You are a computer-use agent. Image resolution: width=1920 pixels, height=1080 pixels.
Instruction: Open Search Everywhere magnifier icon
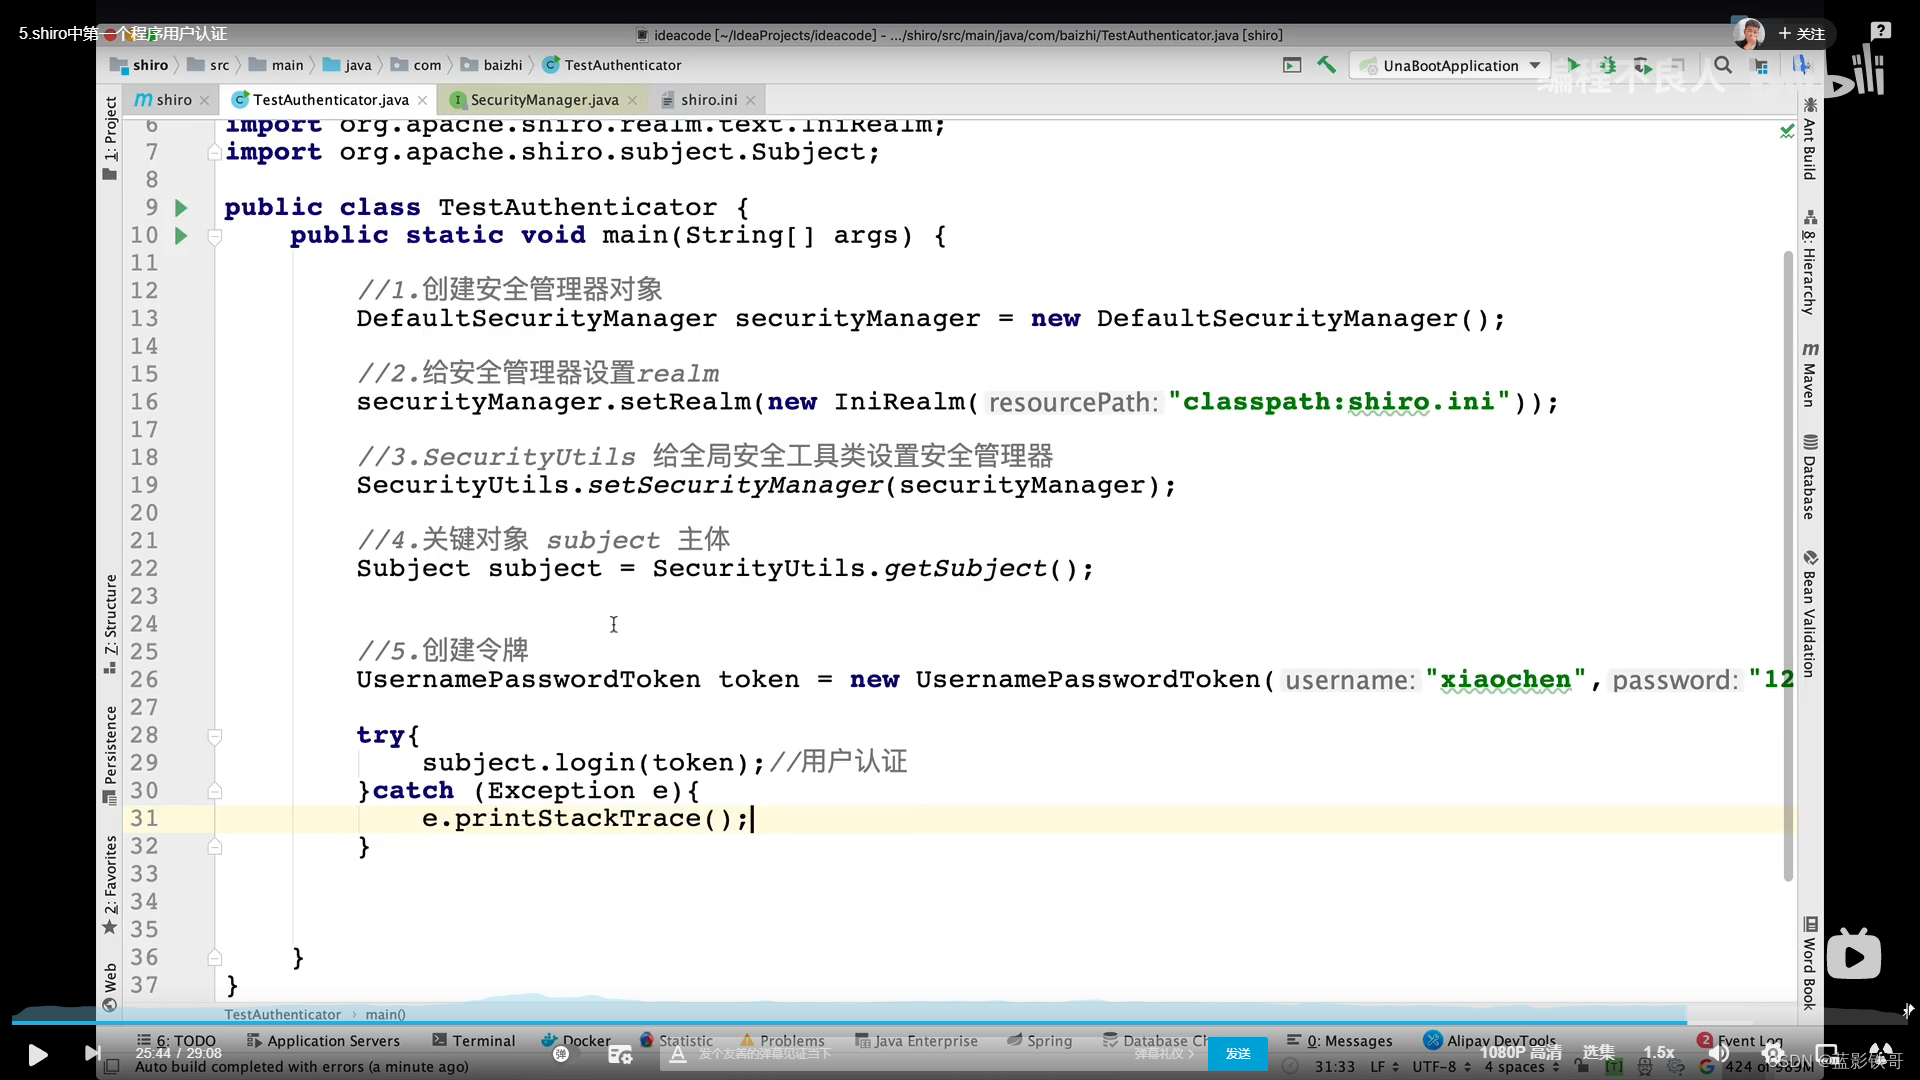point(1723,65)
